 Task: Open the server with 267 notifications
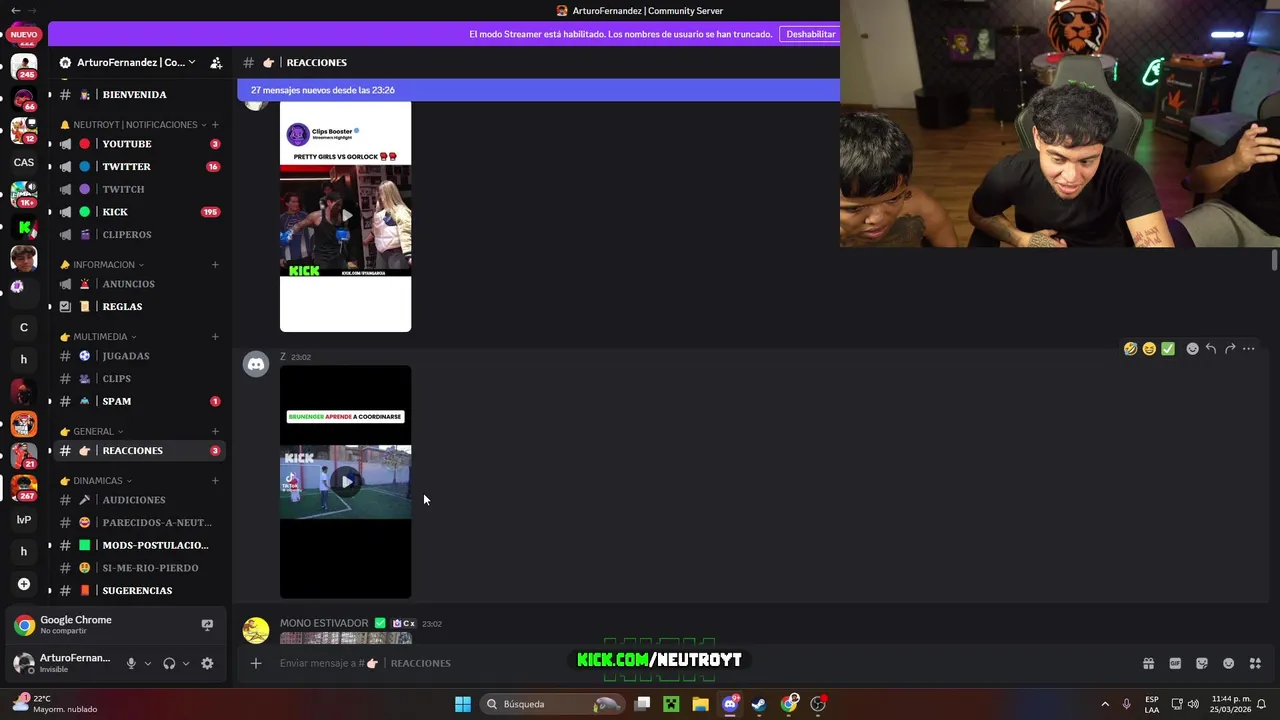pos(24,487)
